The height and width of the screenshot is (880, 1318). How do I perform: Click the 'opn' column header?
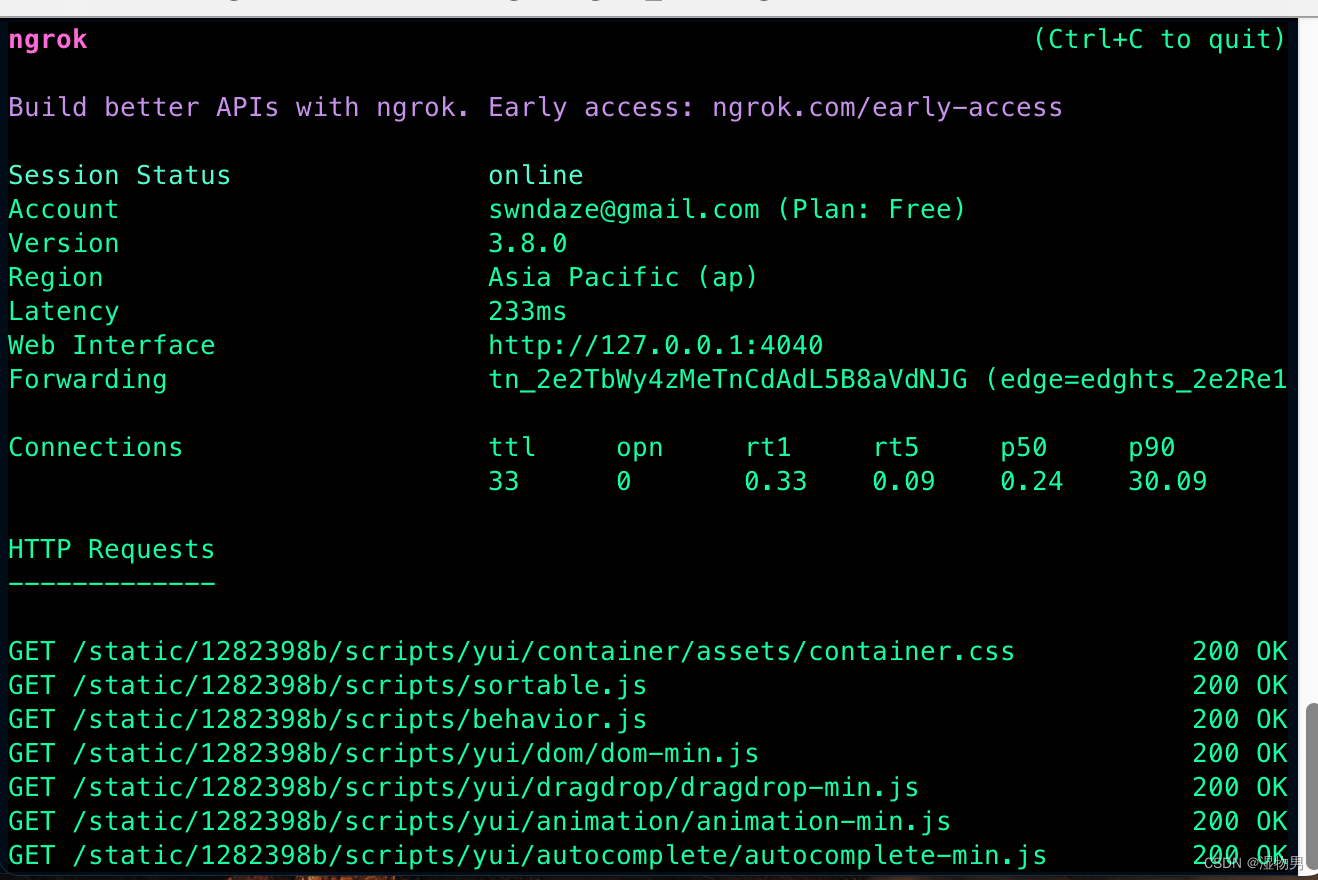pyautogui.click(x=640, y=447)
